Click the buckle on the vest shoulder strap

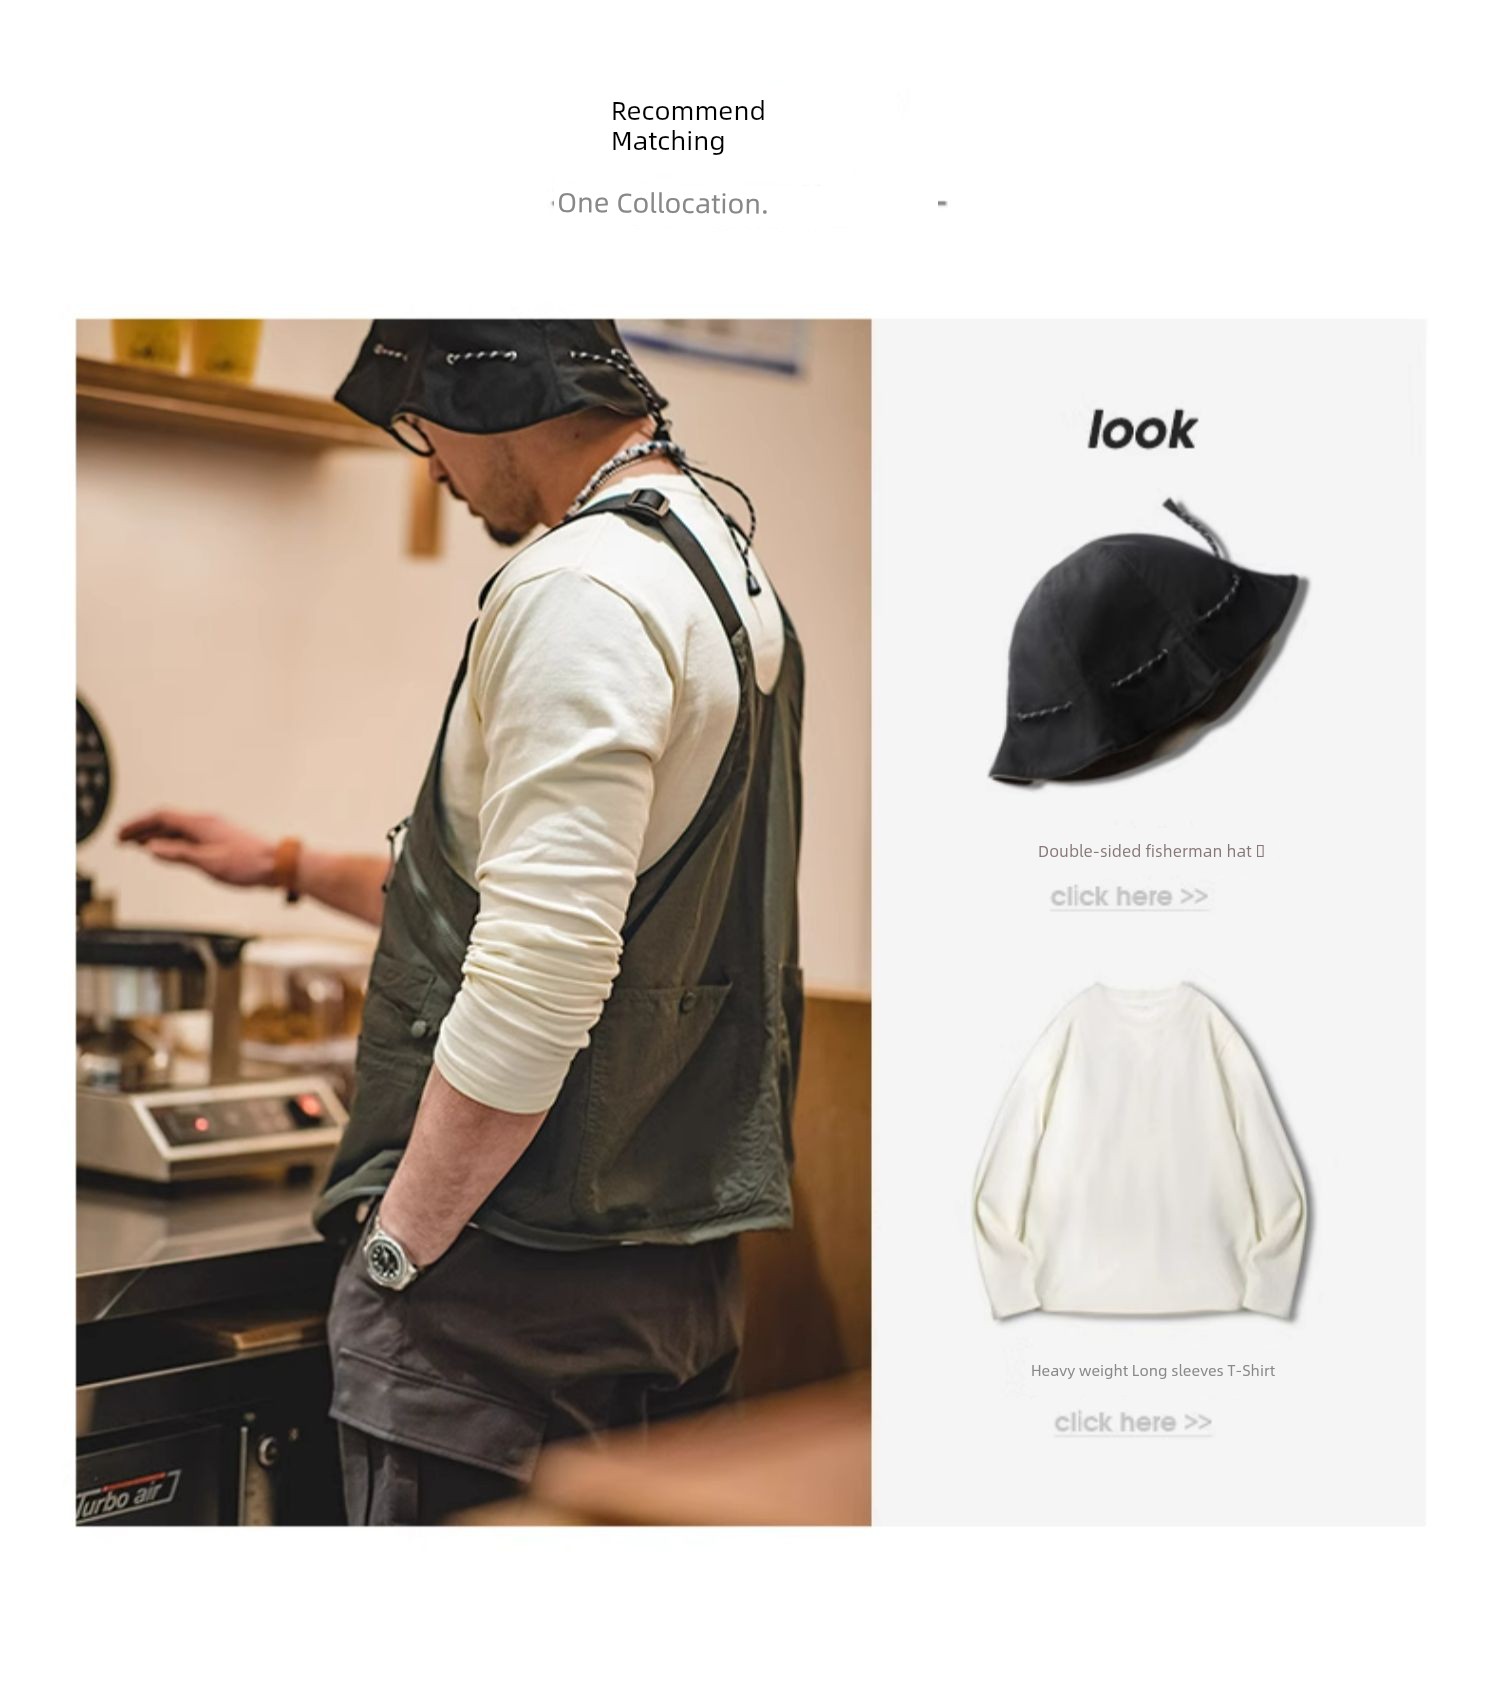coord(651,501)
